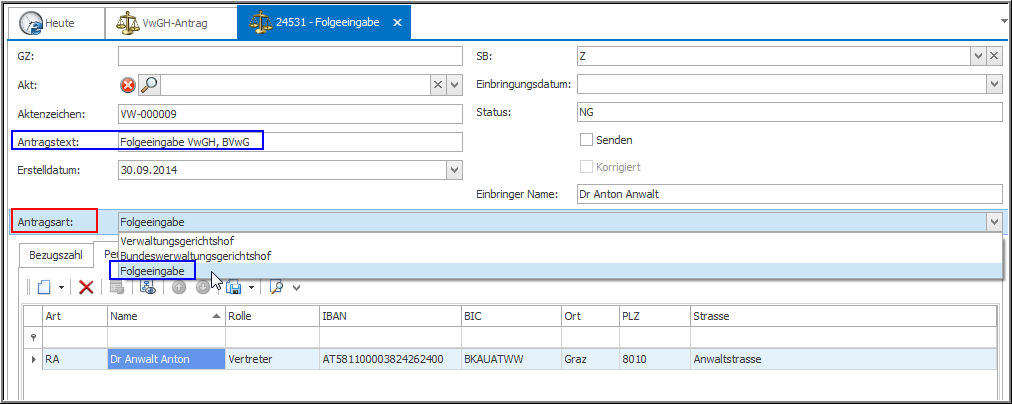Open the SB dropdown arrow
The height and width of the screenshot is (404, 1012).
tap(978, 56)
